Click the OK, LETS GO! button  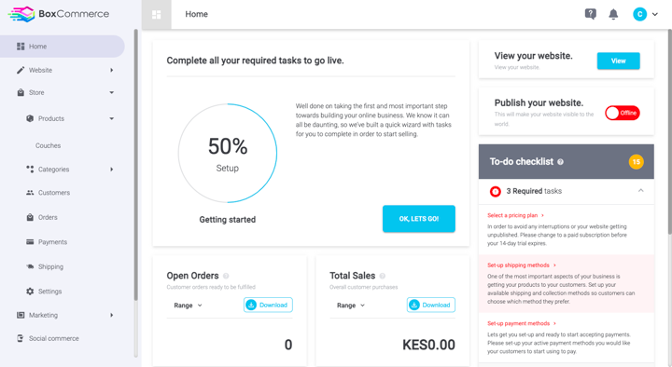(x=419, y=219)
